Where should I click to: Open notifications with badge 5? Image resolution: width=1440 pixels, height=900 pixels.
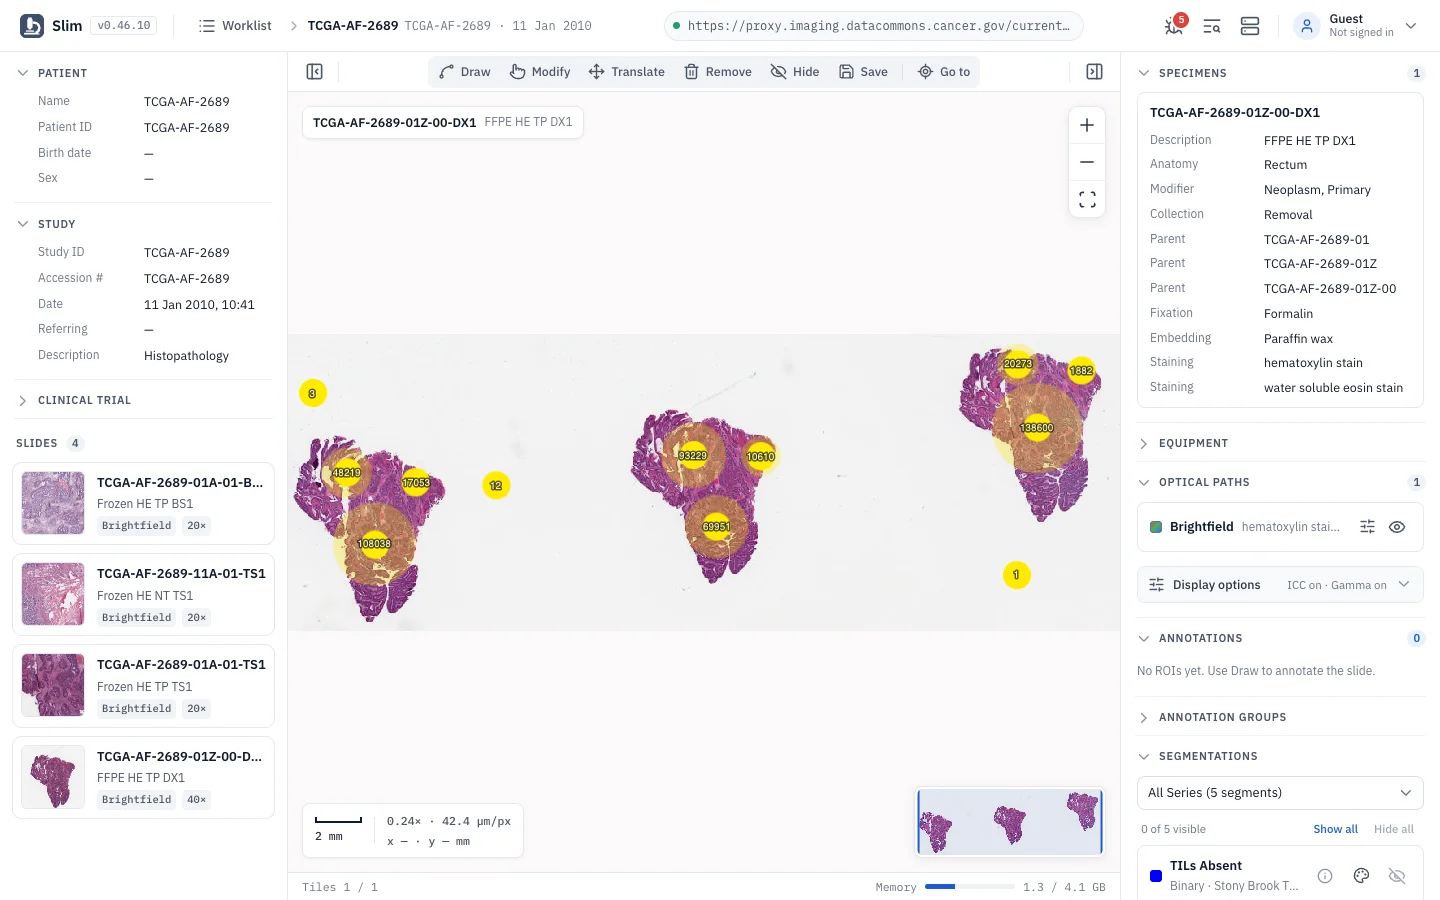1174,25
